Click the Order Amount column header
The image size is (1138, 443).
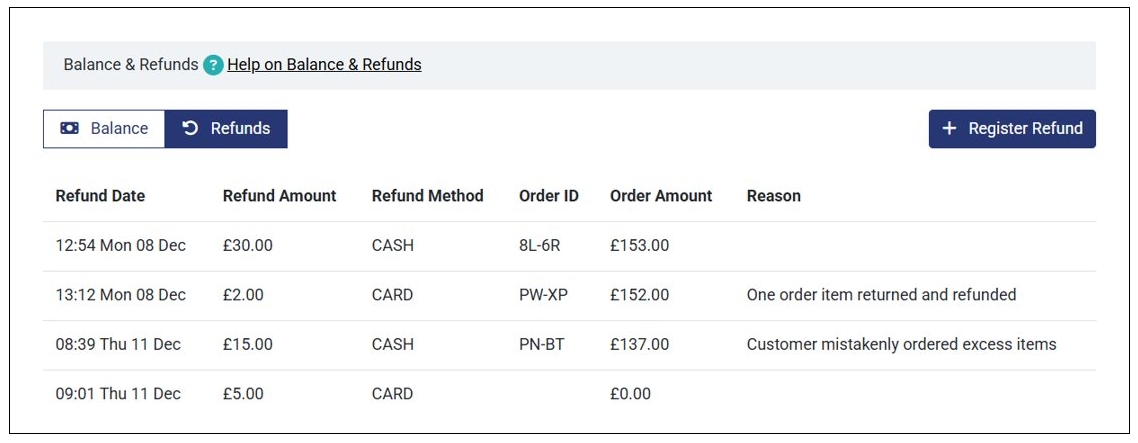coord(661,196)
